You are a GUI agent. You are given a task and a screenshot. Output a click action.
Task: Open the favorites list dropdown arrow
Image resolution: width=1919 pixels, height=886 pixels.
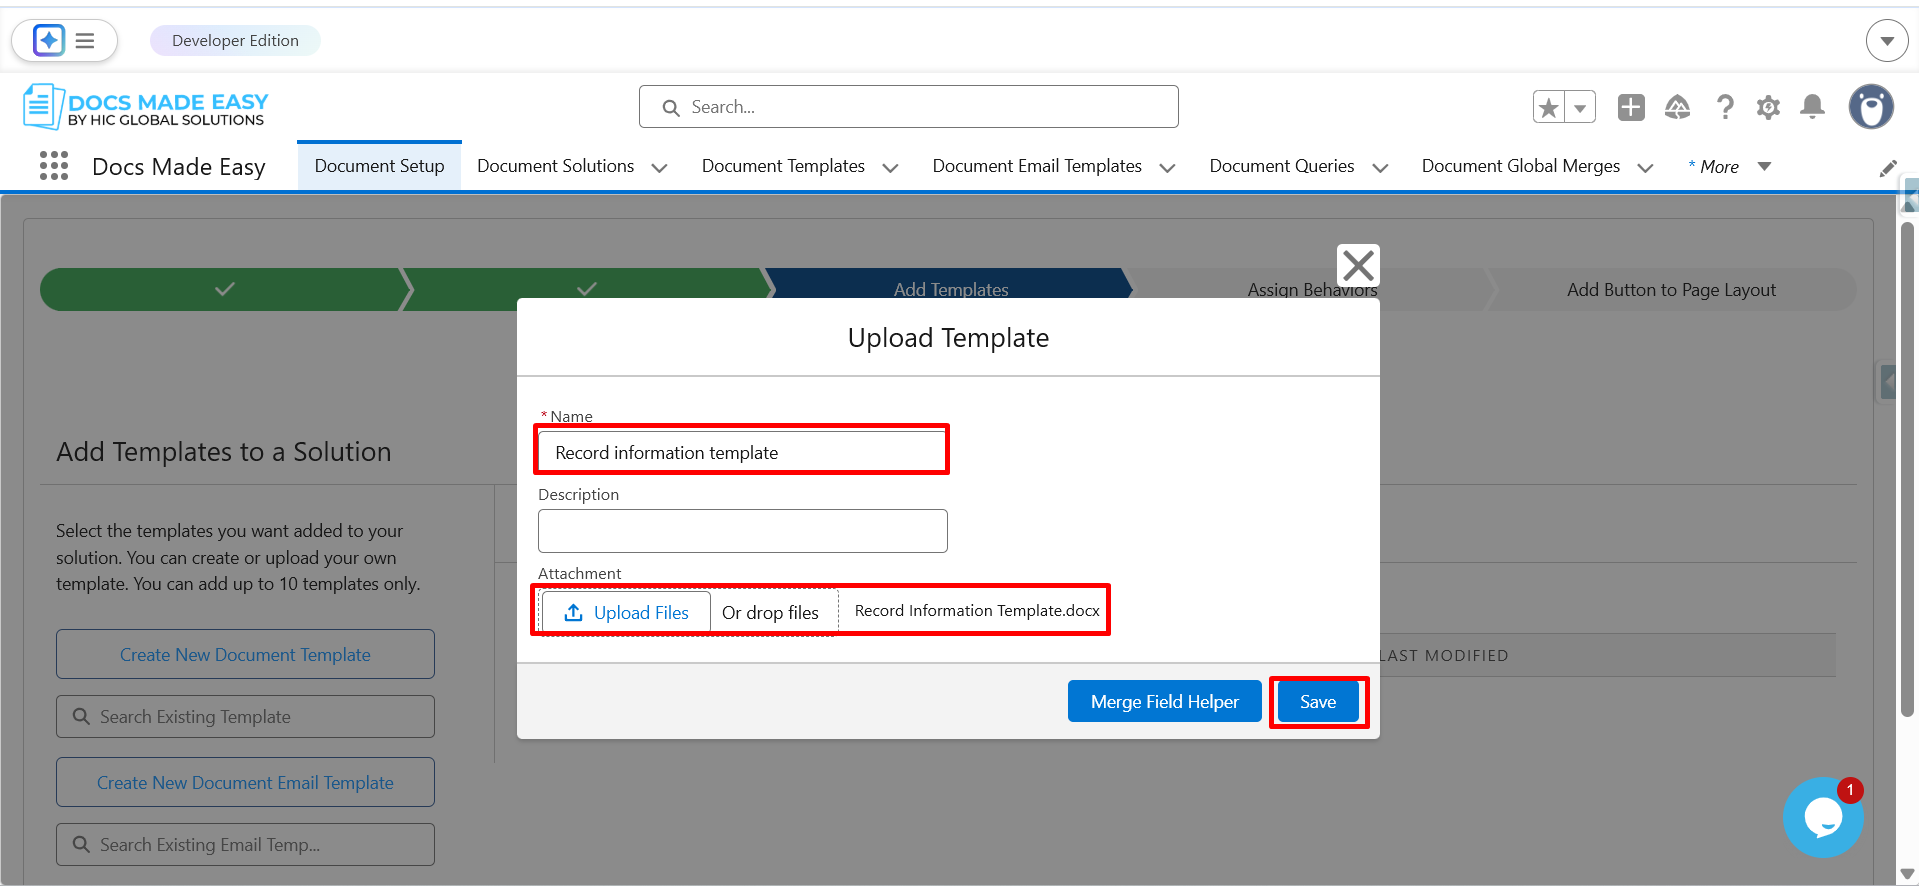coord(1580,107)
